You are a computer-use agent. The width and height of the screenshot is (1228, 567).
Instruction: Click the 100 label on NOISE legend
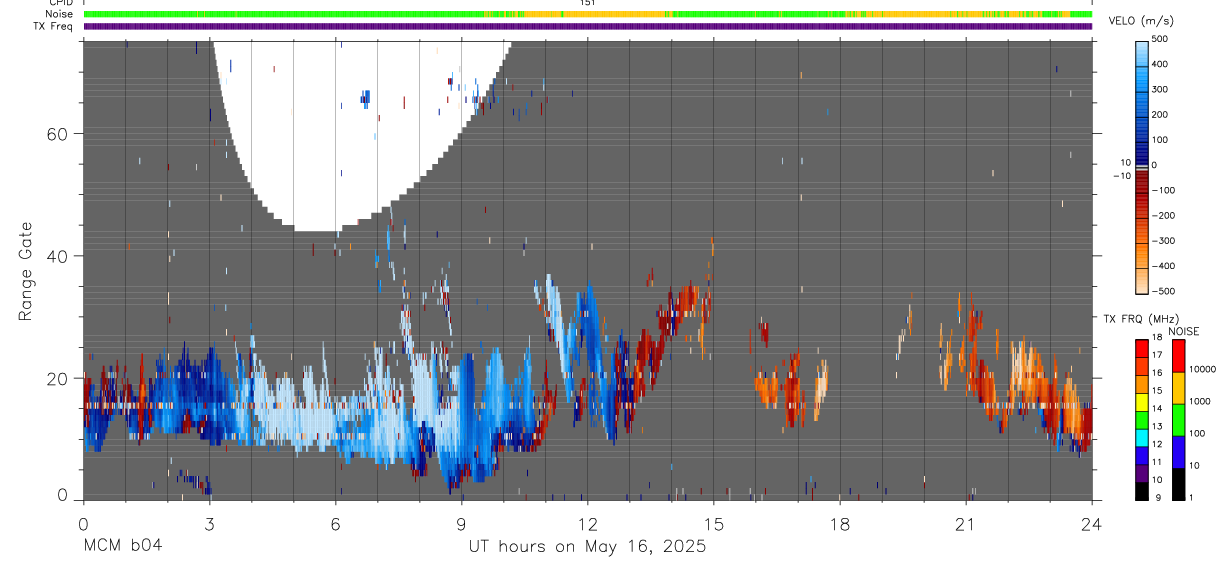[x=1198, y=434]
